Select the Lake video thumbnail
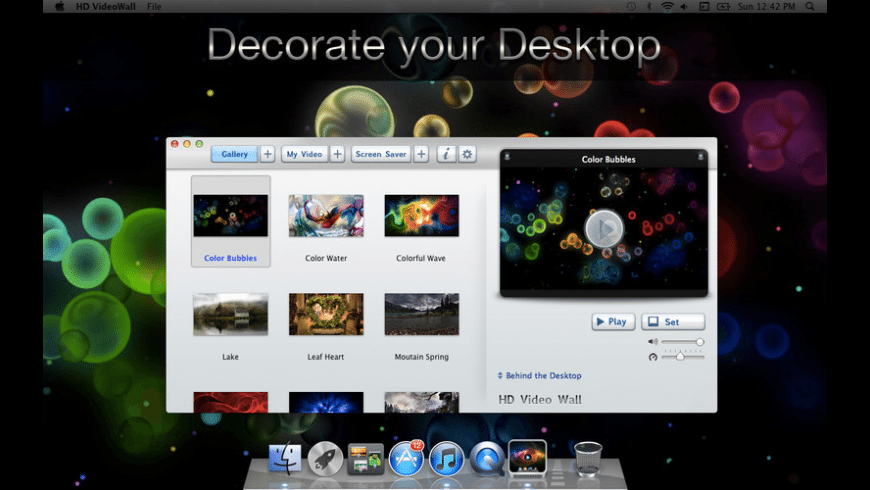 (230, 314)
